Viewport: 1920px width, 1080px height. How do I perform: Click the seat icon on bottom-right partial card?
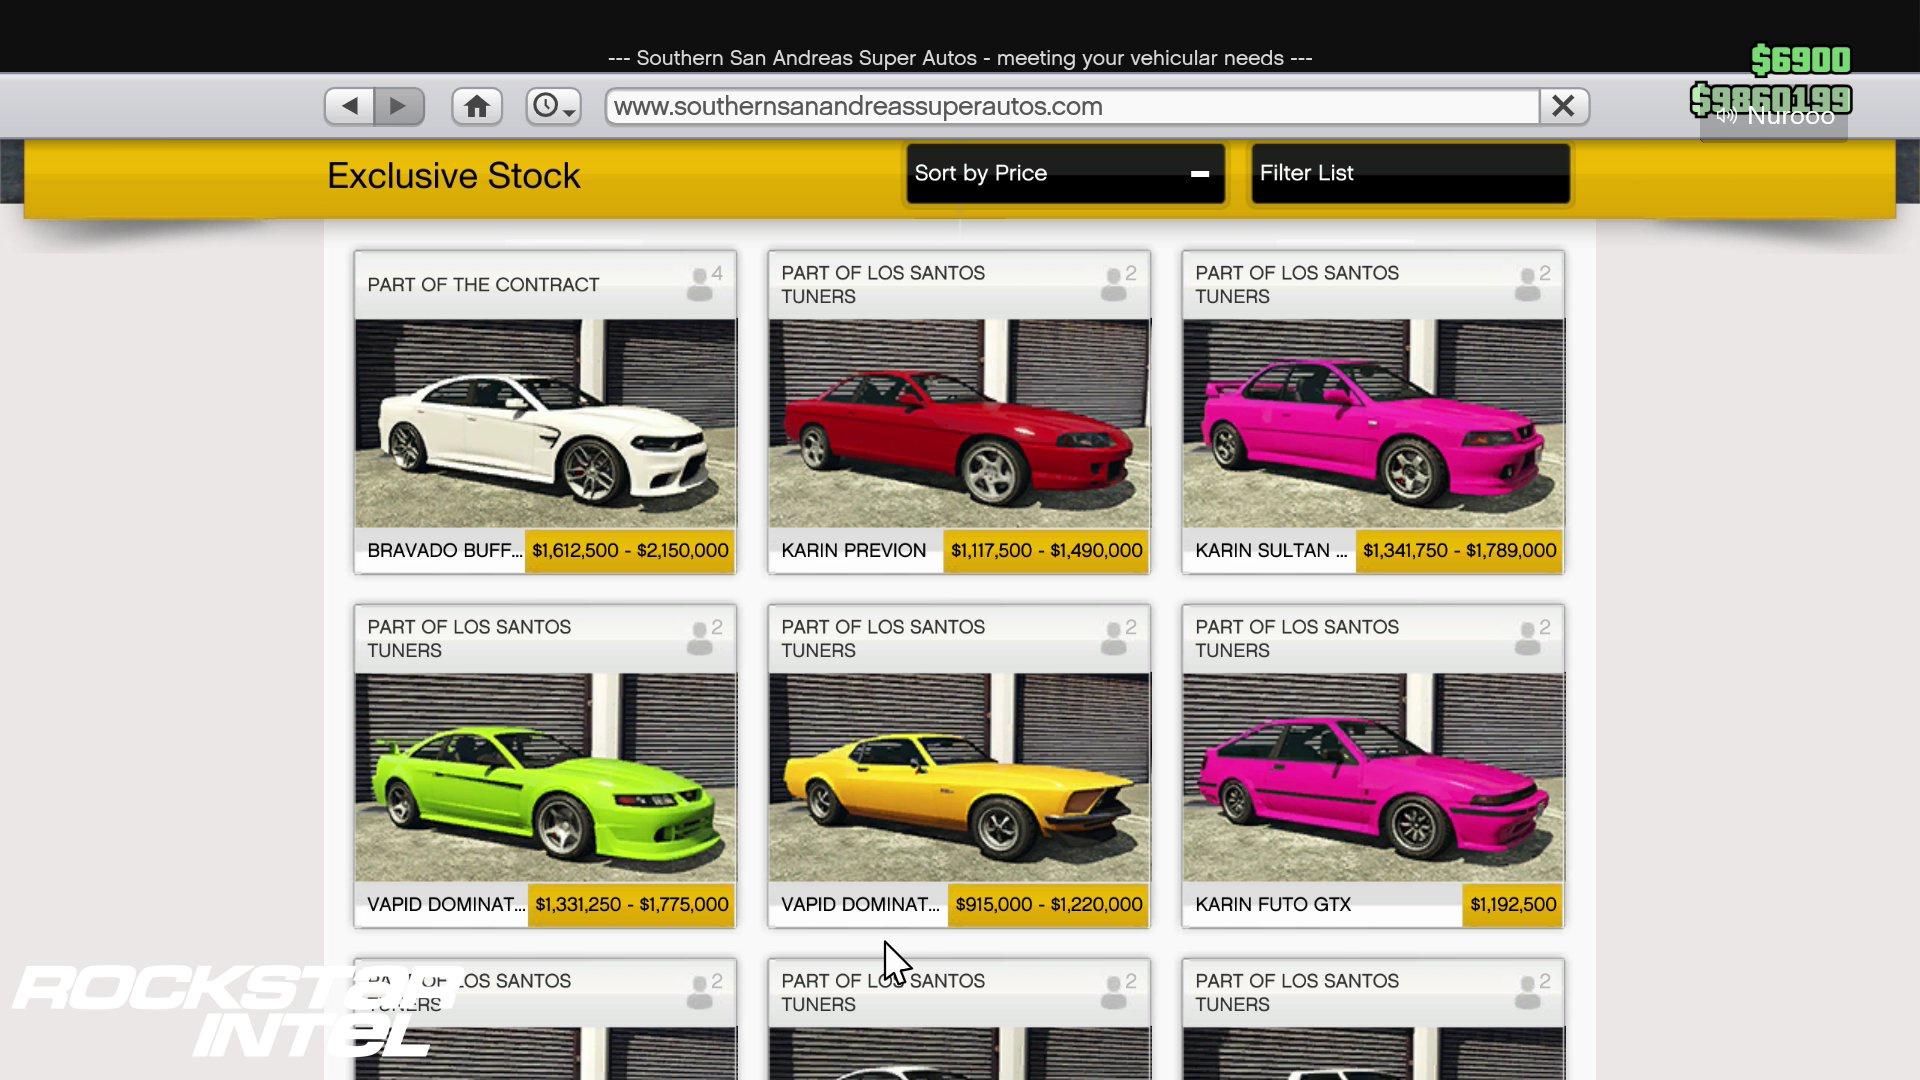point(1532,991)
